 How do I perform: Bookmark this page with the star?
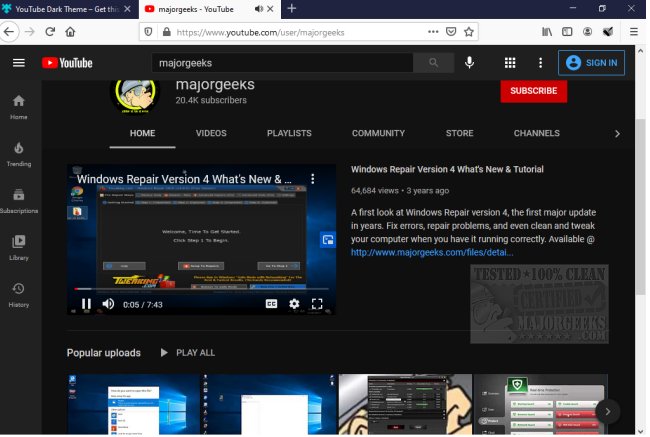coord(469,32)
